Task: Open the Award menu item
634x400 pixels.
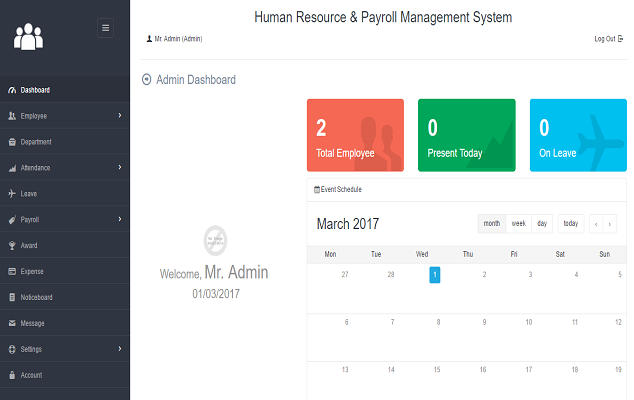Action: (x=65, y=245)
